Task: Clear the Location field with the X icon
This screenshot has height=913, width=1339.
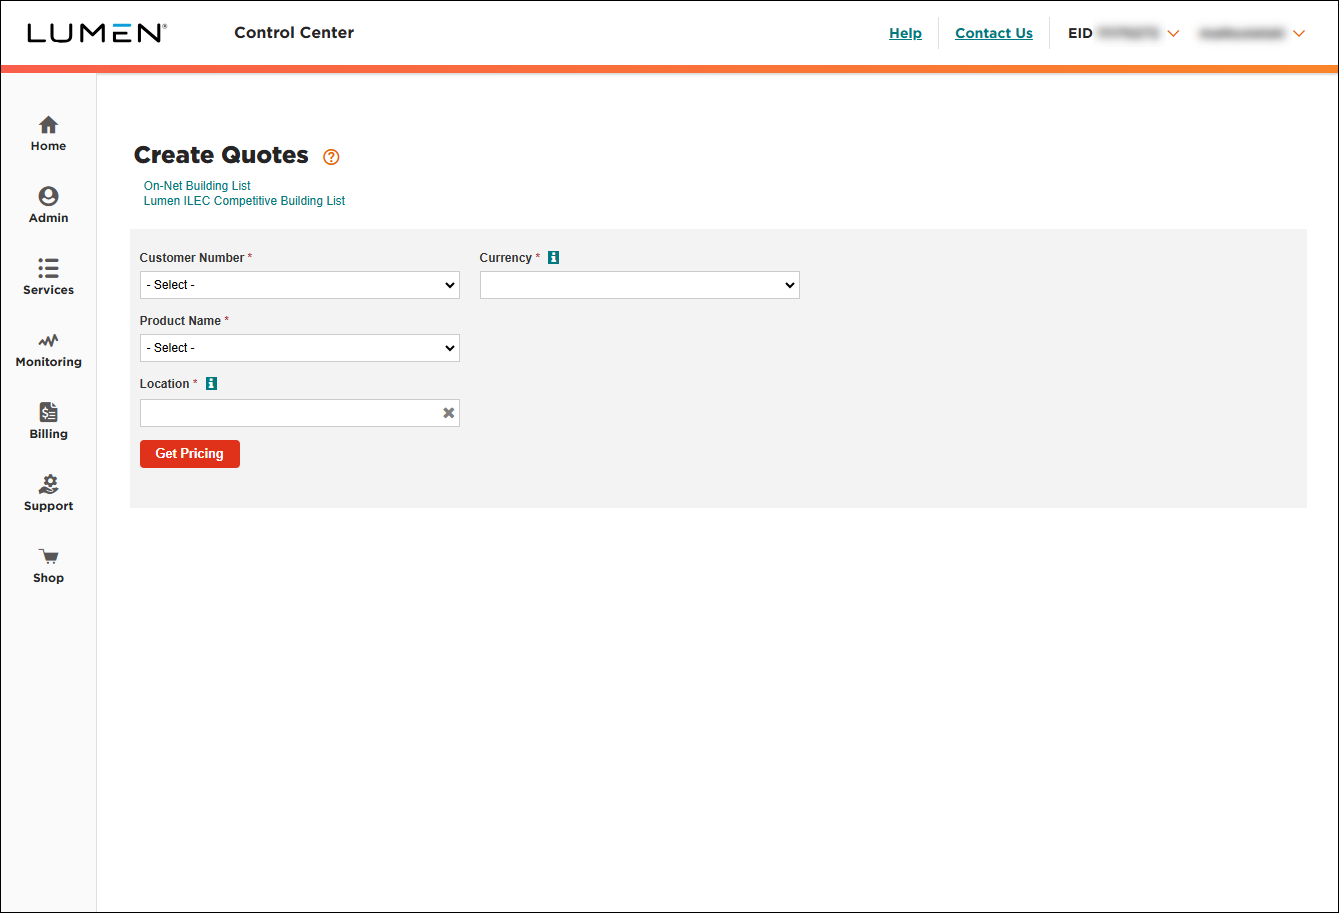Action: click(x=449, y=413)
